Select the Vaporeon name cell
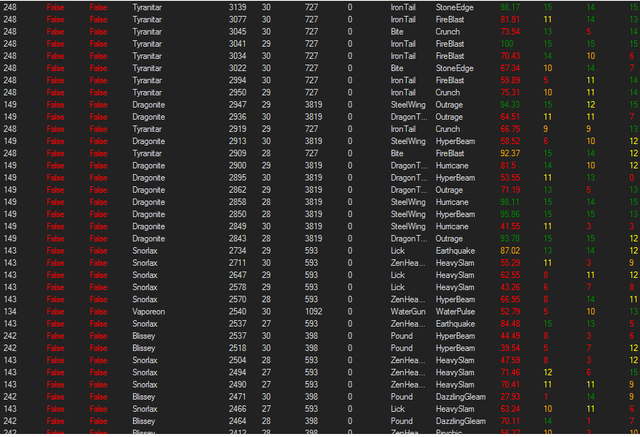640x437 pixels. (149, 312)
